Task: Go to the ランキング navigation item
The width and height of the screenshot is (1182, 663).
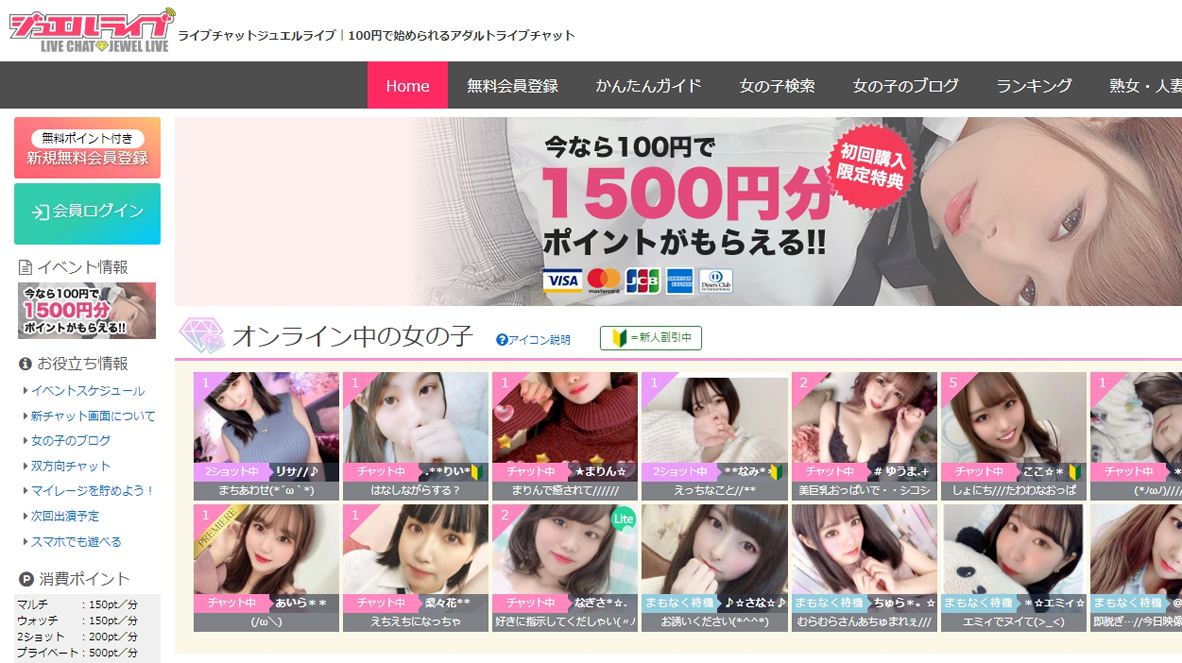Action: point(1034,86)
